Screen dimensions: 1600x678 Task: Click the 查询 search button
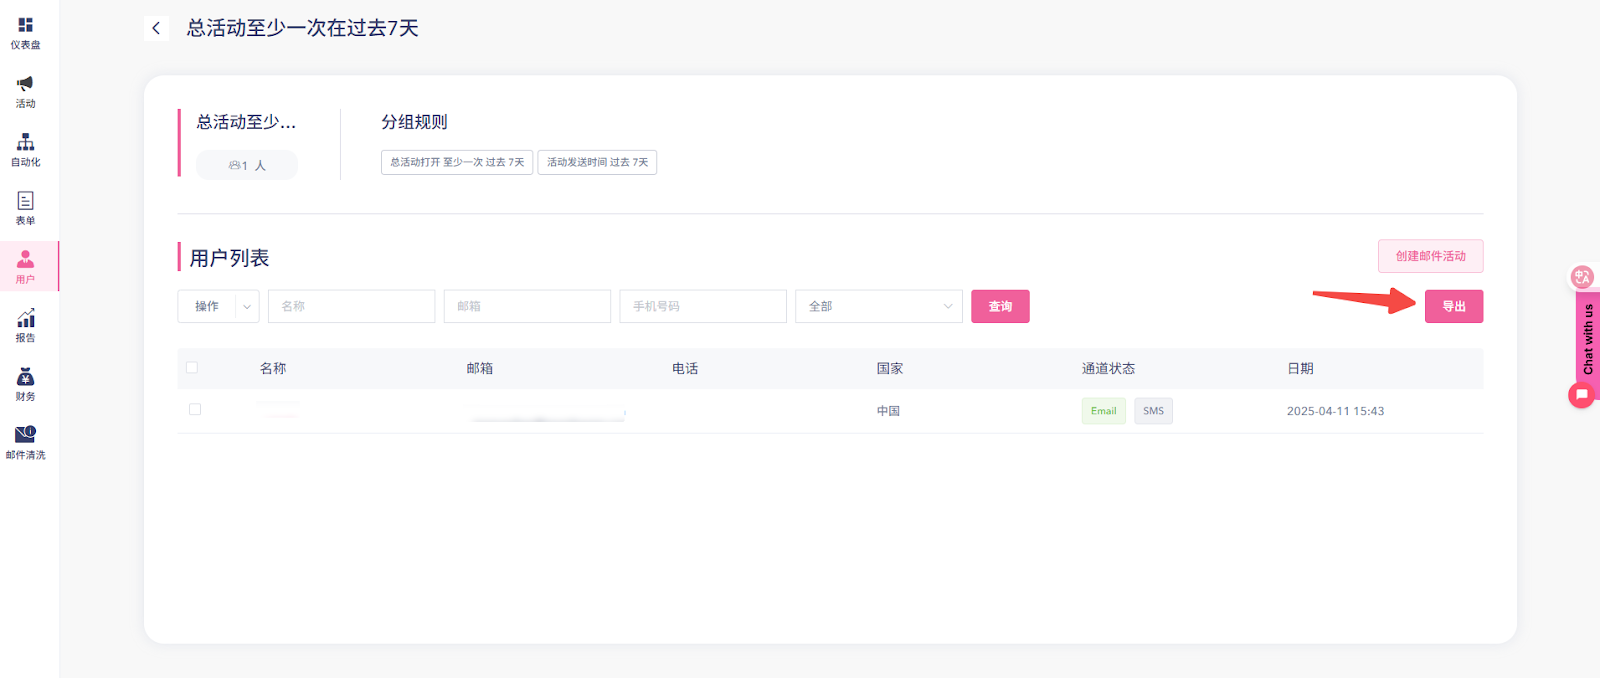click(1000, 306)
